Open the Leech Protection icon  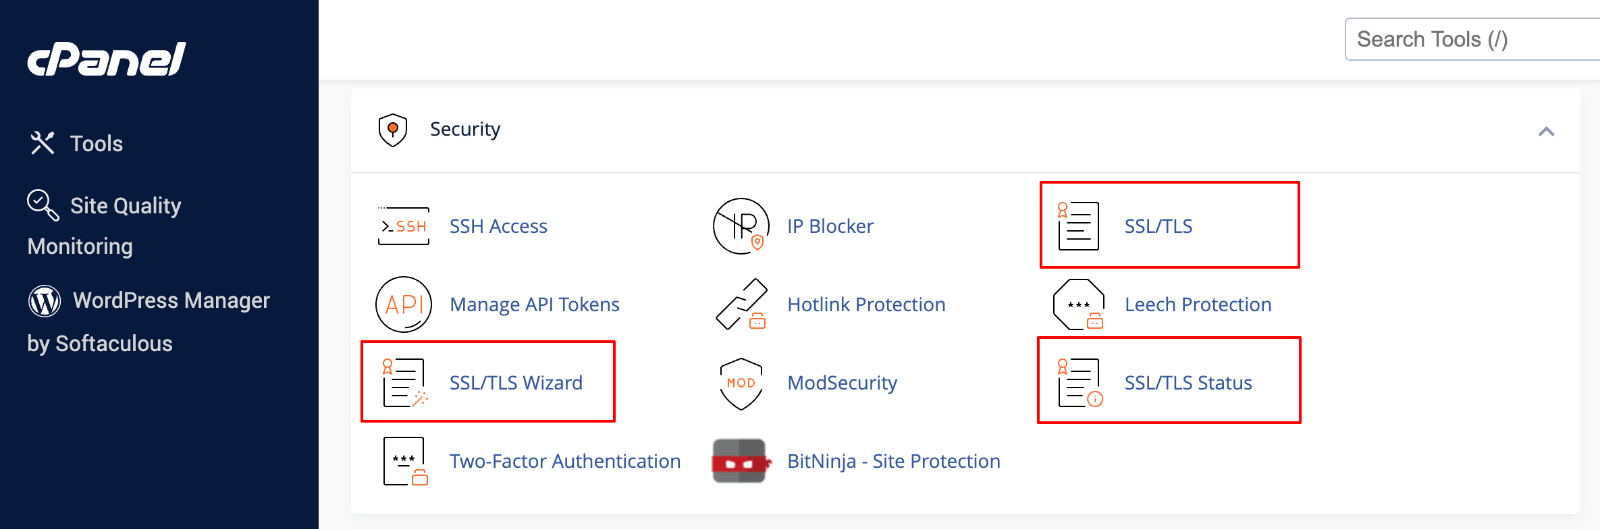[1078, 304]
